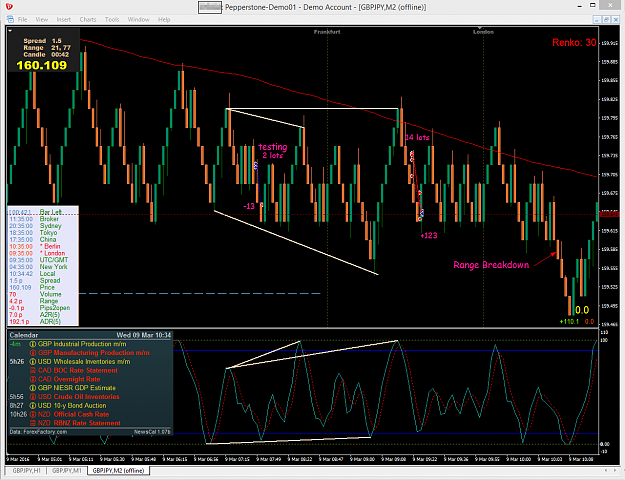Switch to the GBPJPY,M1 chart tab
This screenshot has height=480, width=625.
coord(67,471)
